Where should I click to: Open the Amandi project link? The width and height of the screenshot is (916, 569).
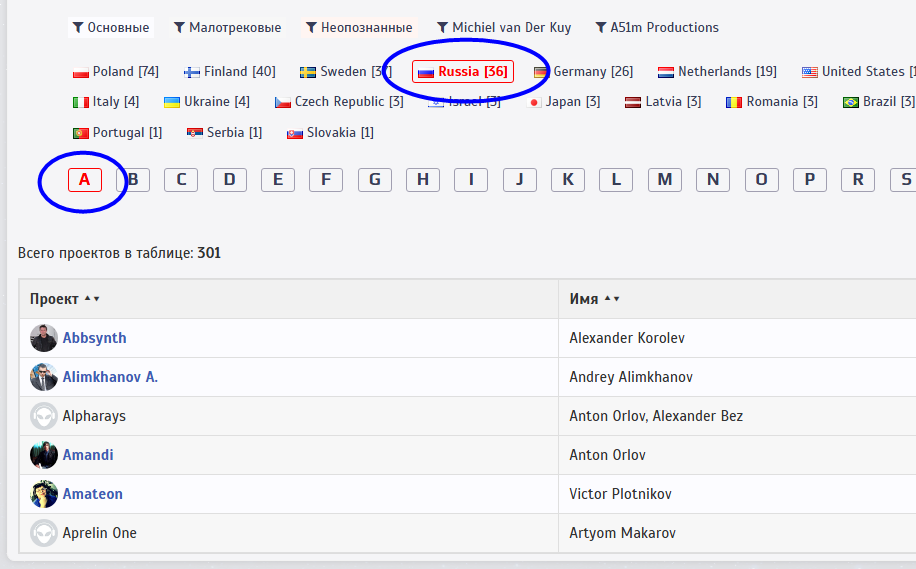(88, 455)
